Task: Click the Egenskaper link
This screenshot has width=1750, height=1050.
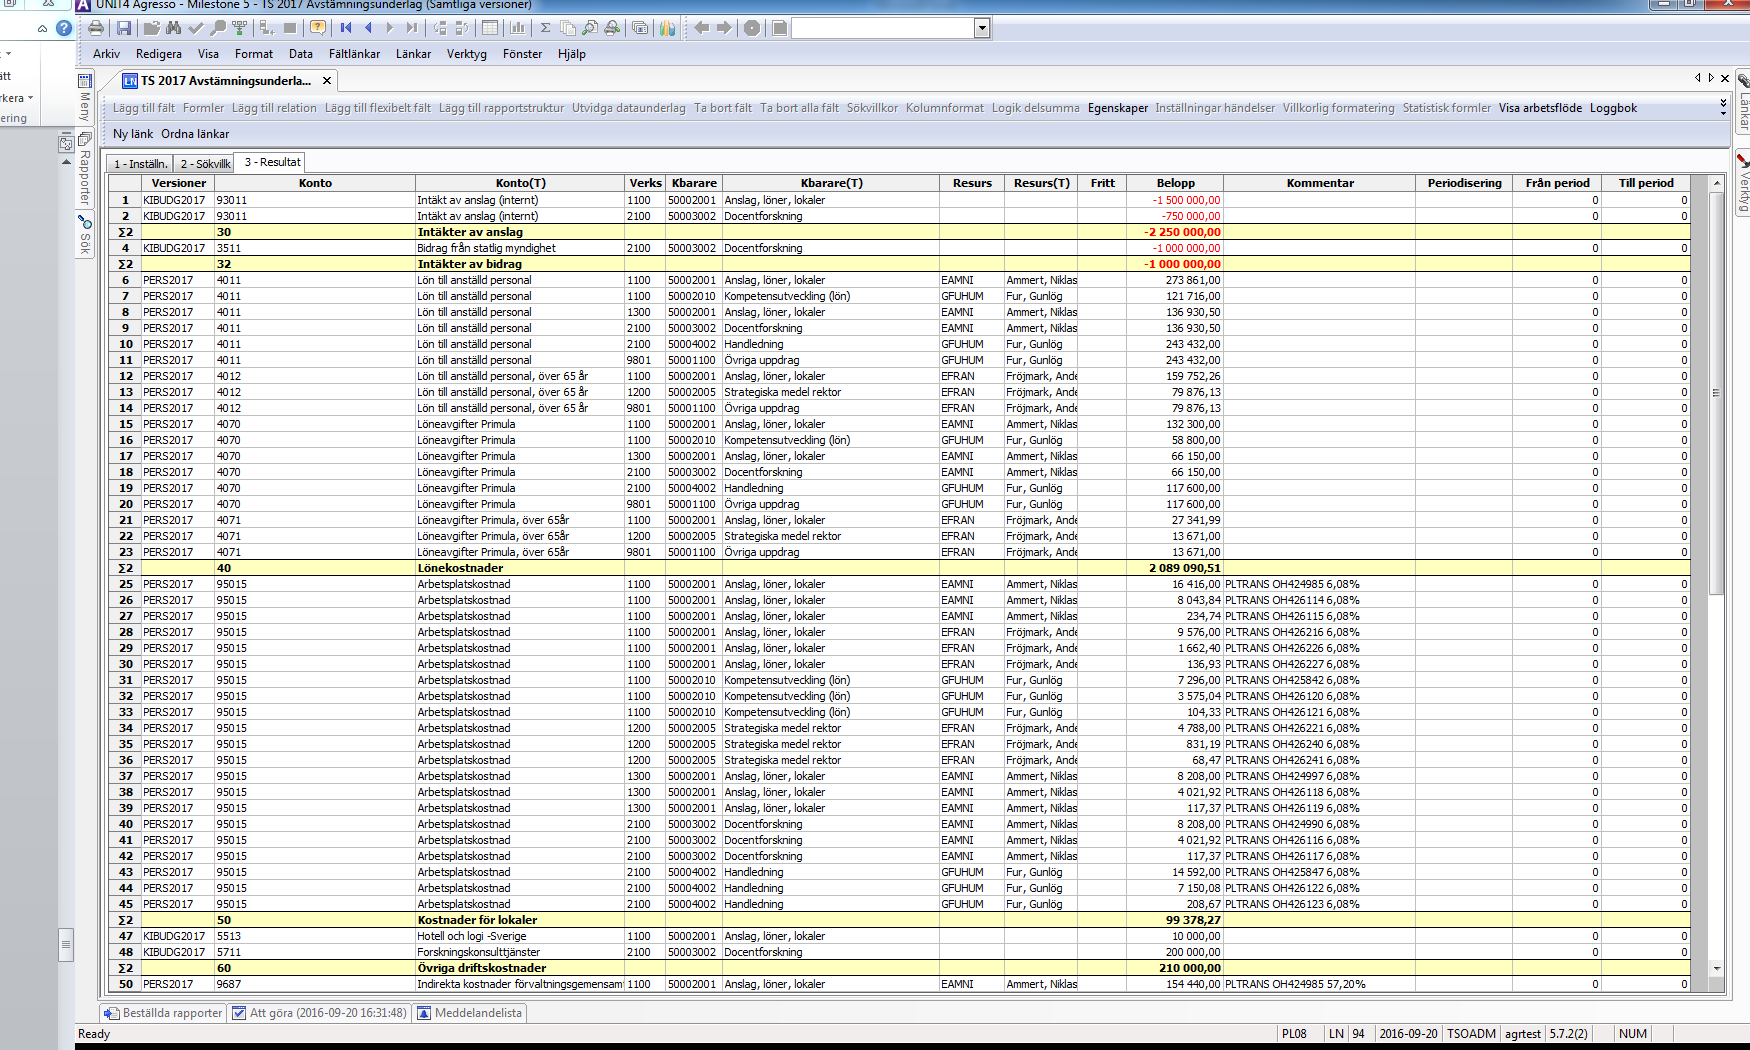Action: [x=1118, y=108]
